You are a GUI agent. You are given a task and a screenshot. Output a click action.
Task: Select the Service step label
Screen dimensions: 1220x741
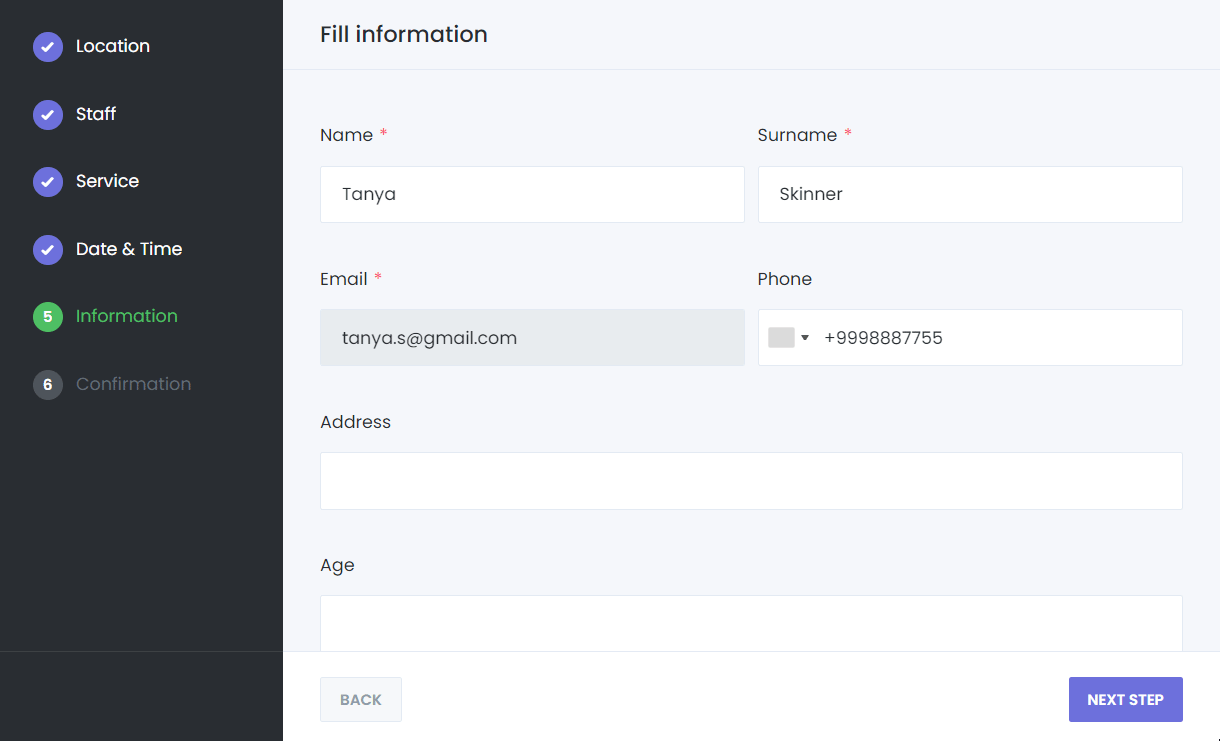tap(107, 181)
